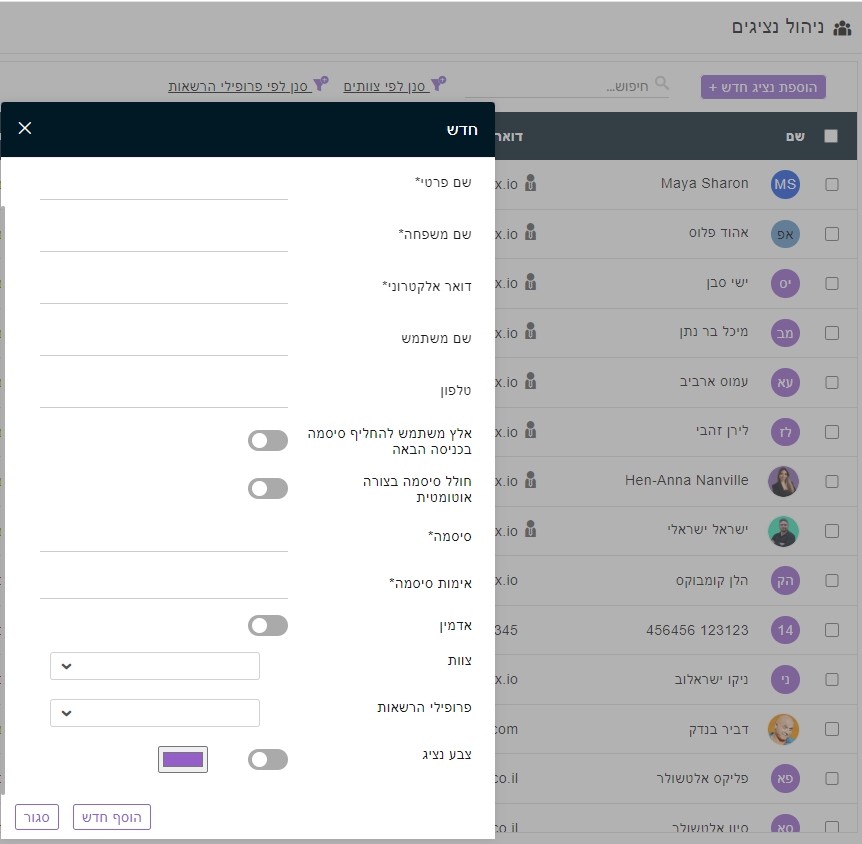This screenshot has height=844, width=862.
Task: Click the חיפוש search box
Action: click(567, 86)
